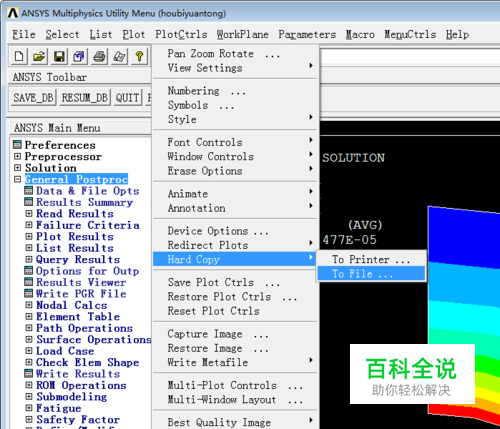This screenshot has height=429, width=500.
Task: Click the Results Summary dialog icon
Action: click(x=29, y=202)
